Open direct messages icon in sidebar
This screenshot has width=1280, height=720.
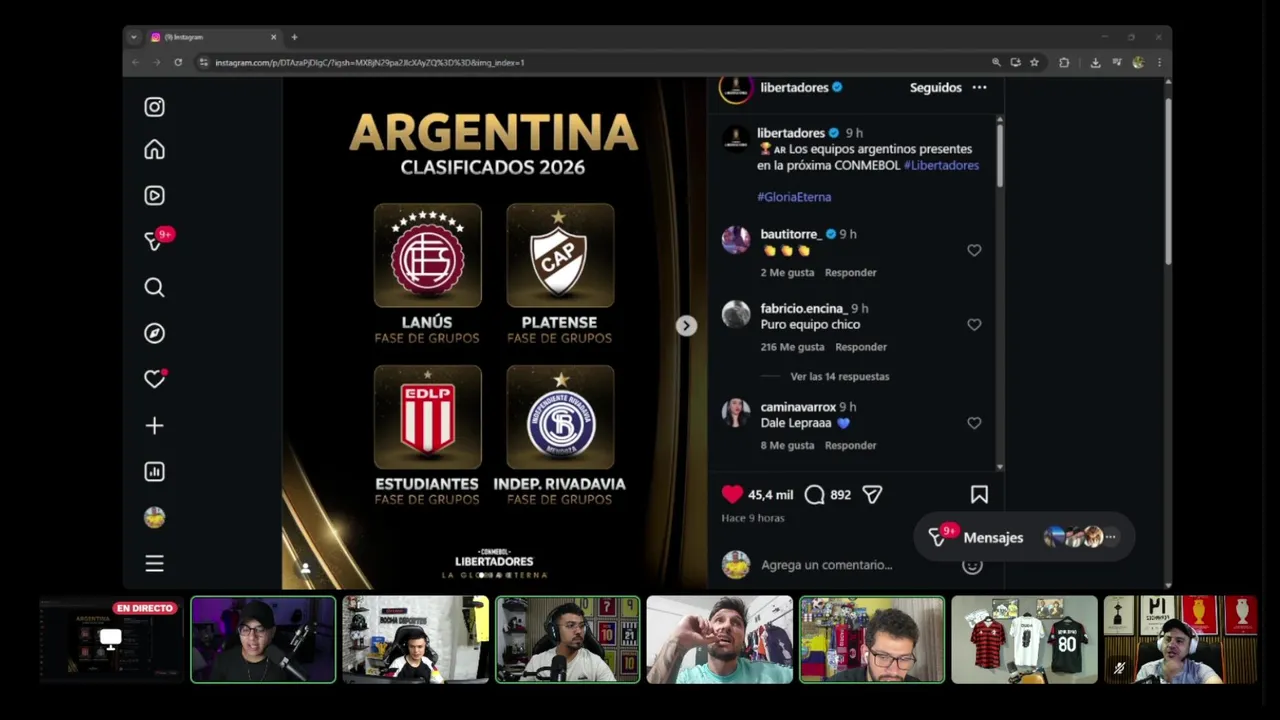click(x=154, y=241)
